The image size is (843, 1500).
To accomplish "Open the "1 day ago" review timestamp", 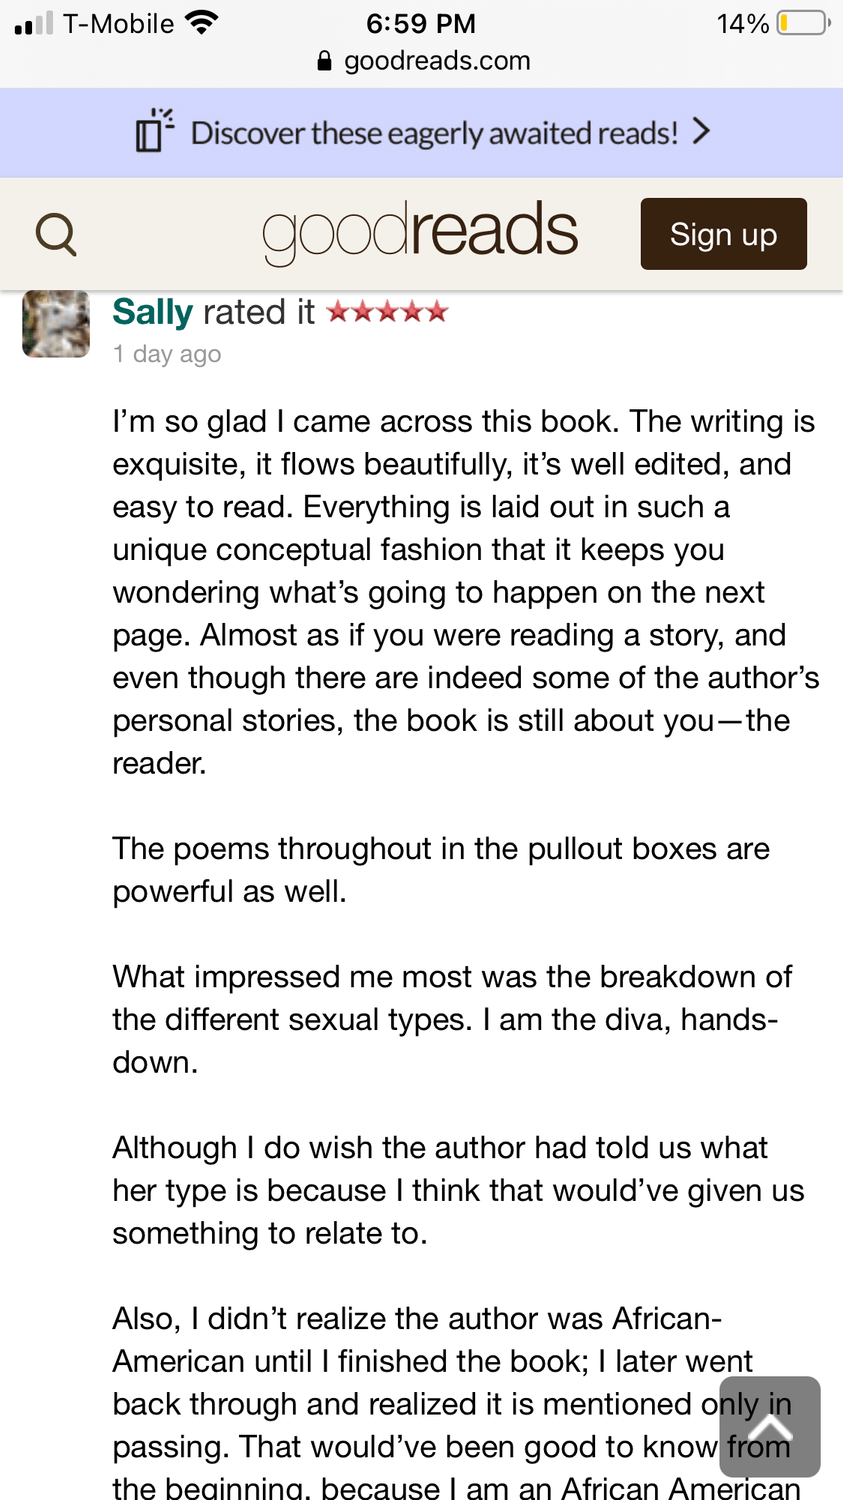I will pyautogui.click(x=167, y=354).
